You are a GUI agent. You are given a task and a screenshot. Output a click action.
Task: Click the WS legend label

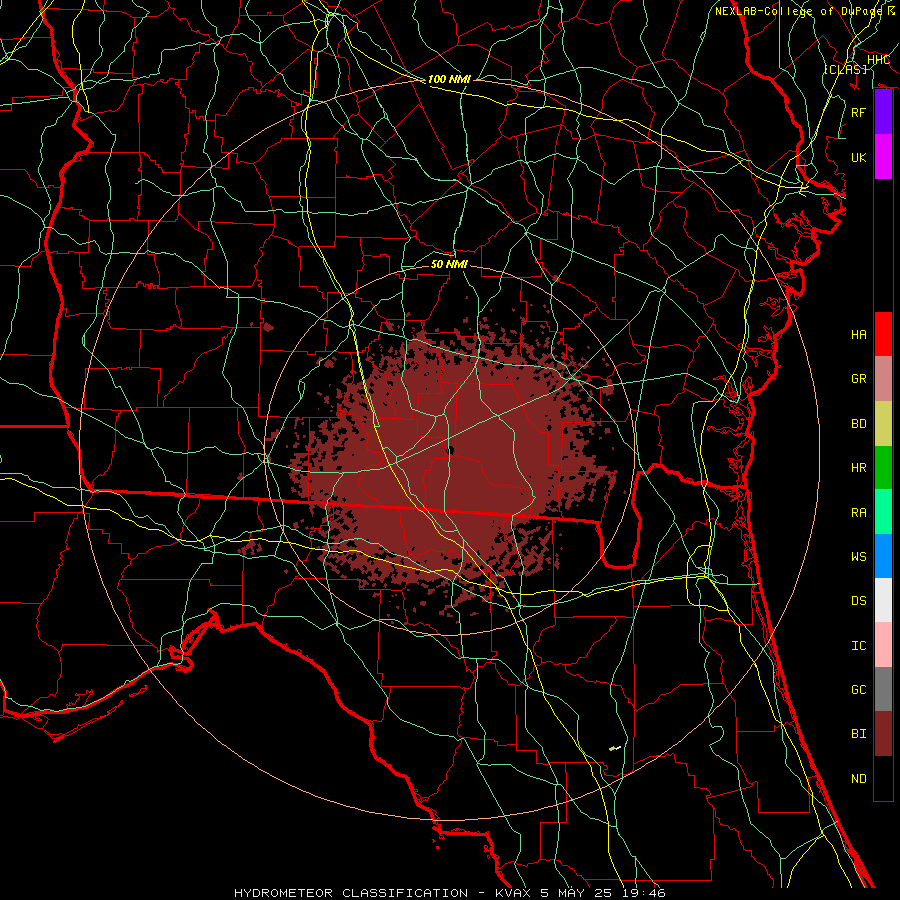point(858,556)
